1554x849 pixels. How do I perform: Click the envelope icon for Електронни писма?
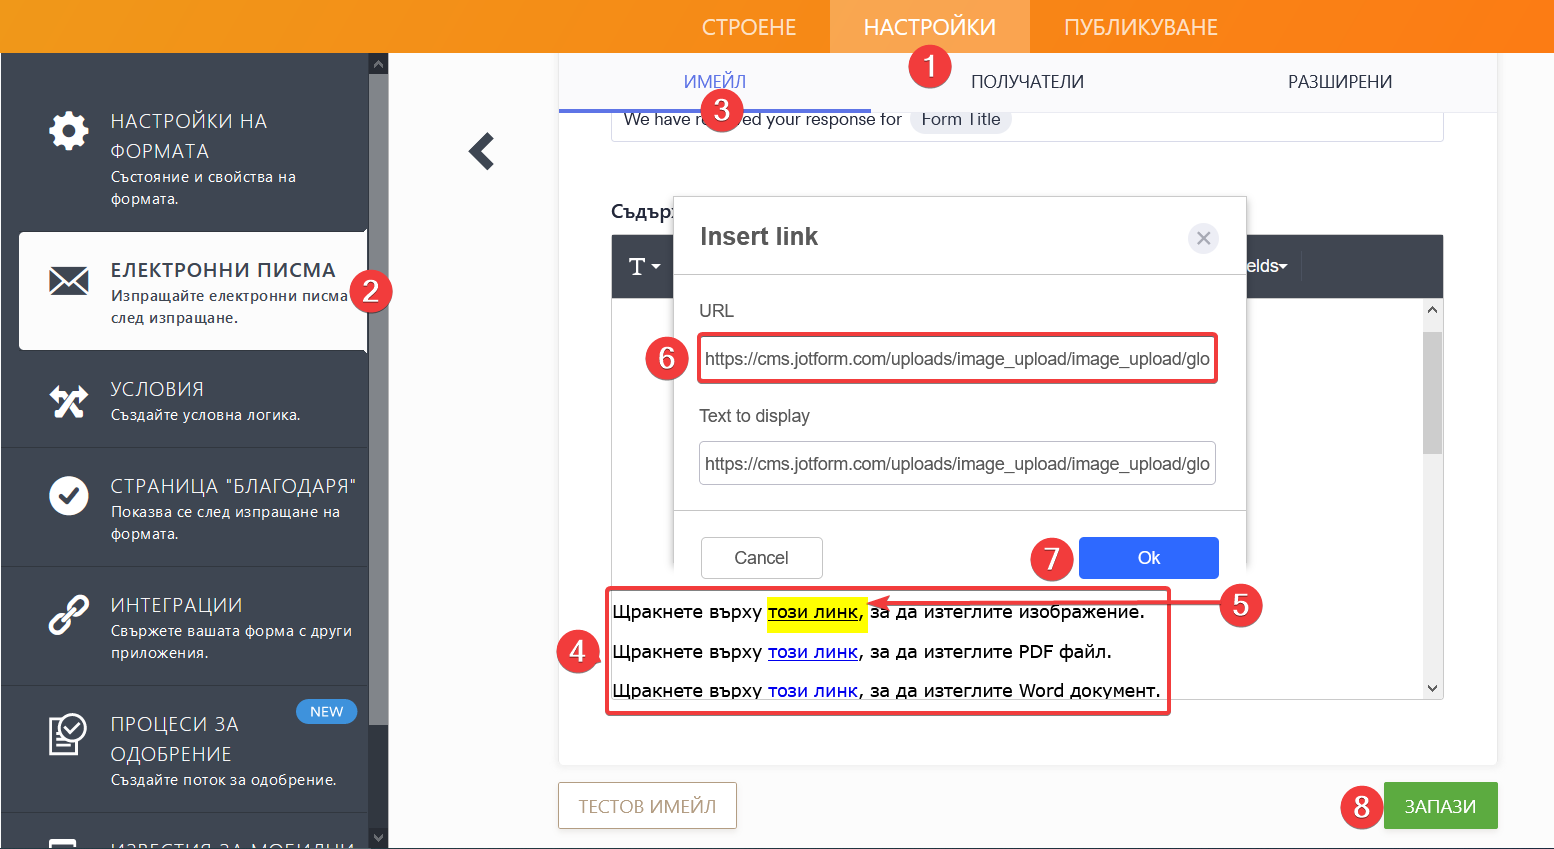point(69,281)
